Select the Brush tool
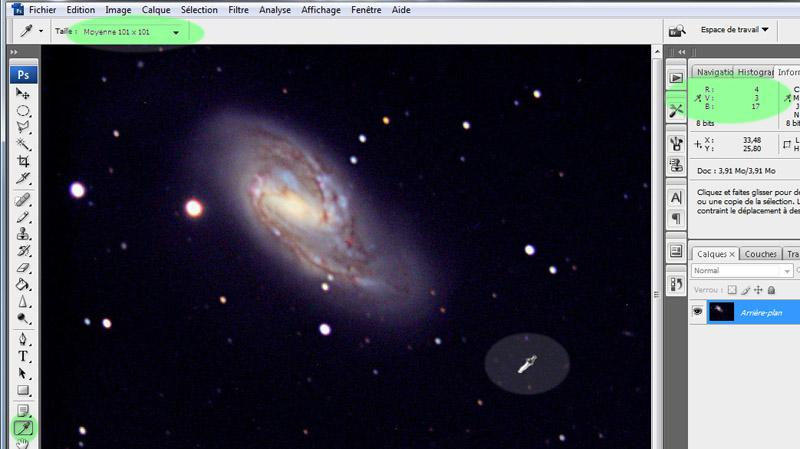This screenshot has width=800, height=449. [22, 217]
